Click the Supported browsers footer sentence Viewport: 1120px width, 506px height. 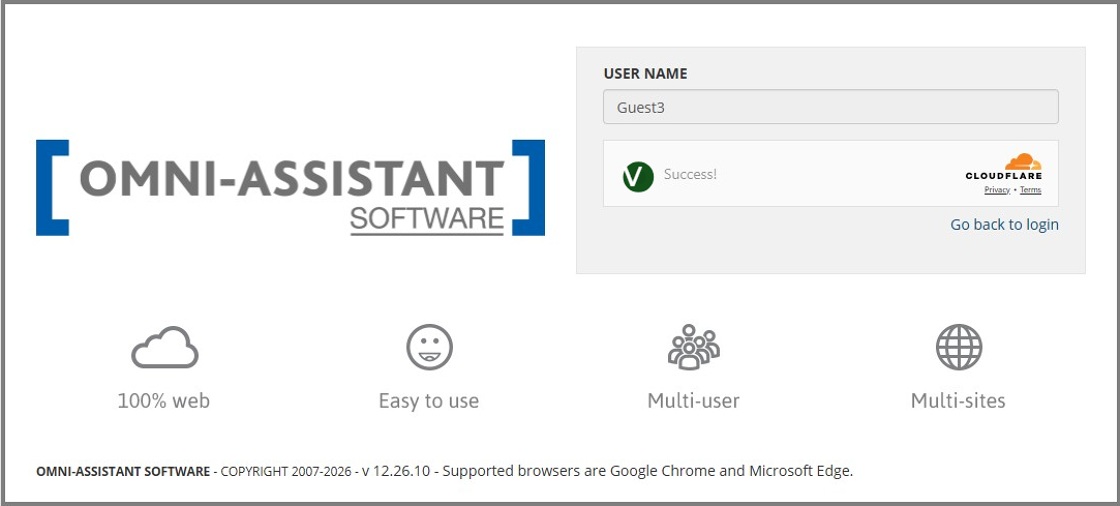click(648, 472)
